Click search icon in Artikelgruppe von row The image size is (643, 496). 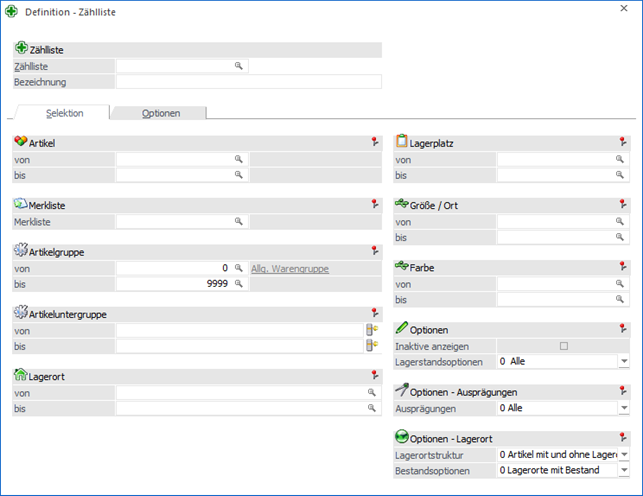pos(239,268)
